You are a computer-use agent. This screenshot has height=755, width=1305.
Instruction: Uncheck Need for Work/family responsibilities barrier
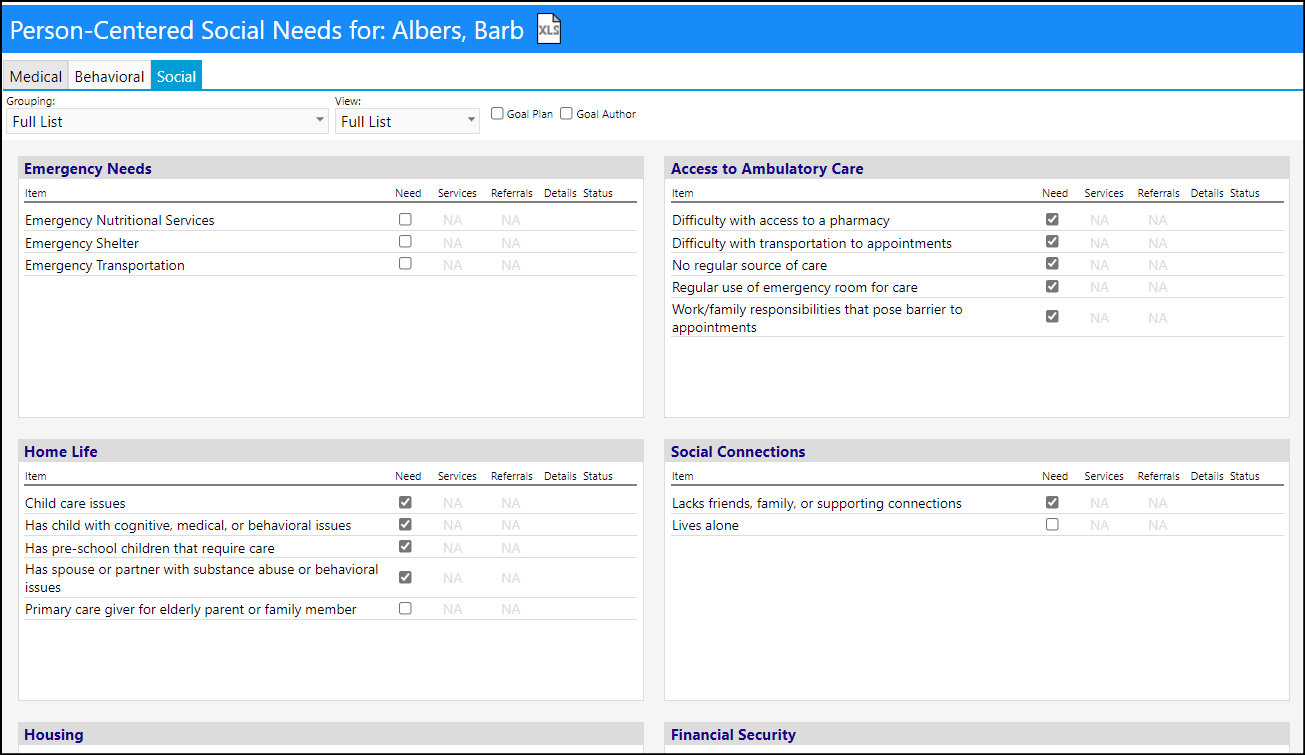[x=1052, y=316]
